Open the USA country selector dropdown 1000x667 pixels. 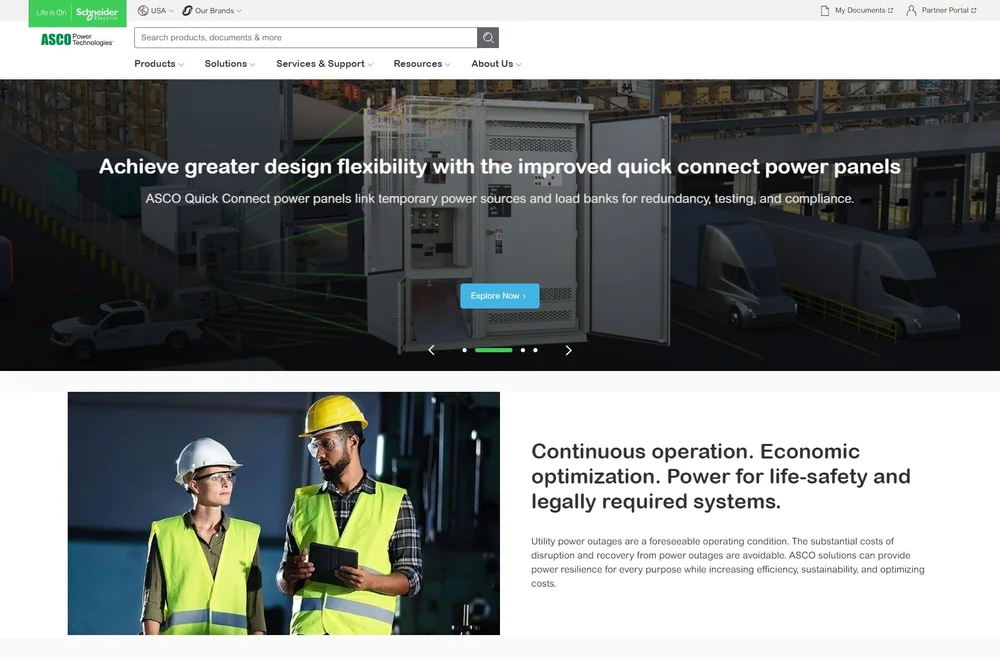click(x=156, y=11)
